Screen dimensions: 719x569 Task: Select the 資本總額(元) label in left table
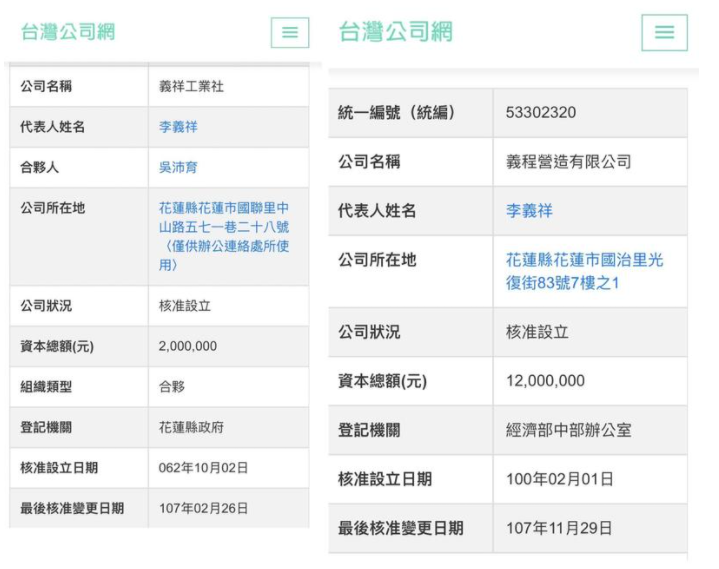[x=57, y=346]
